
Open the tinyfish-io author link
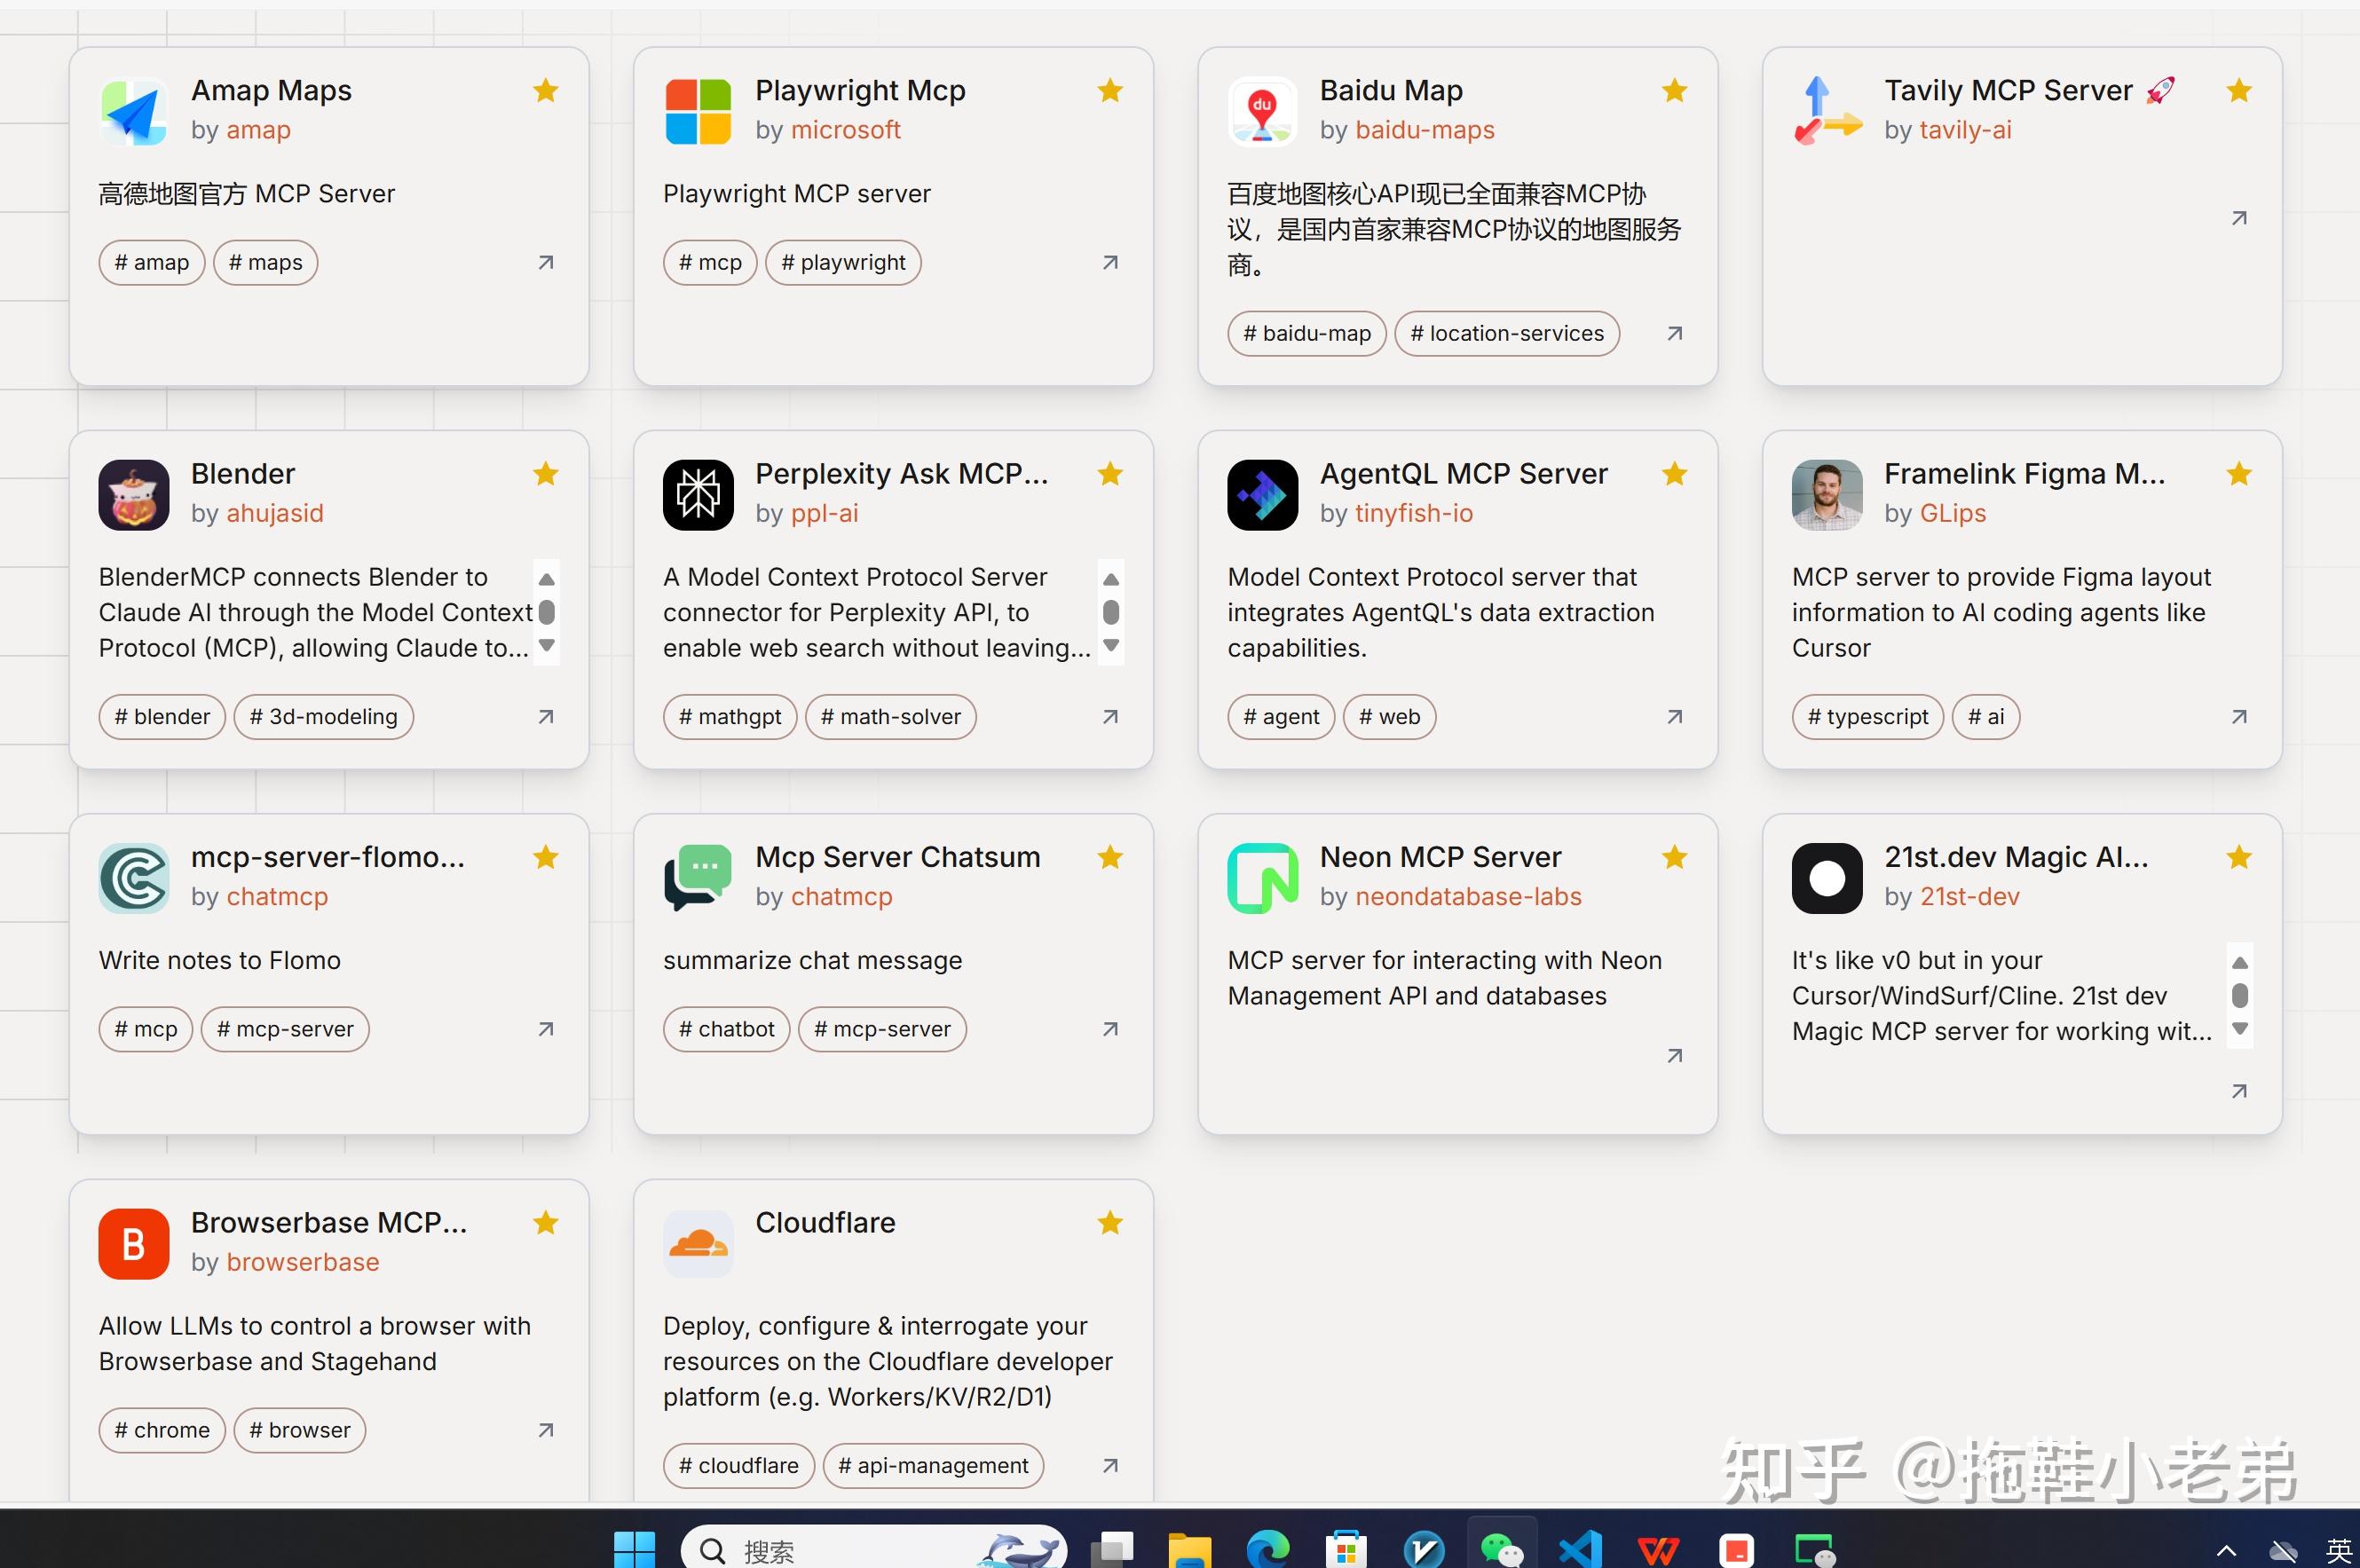click(1414, 513)
